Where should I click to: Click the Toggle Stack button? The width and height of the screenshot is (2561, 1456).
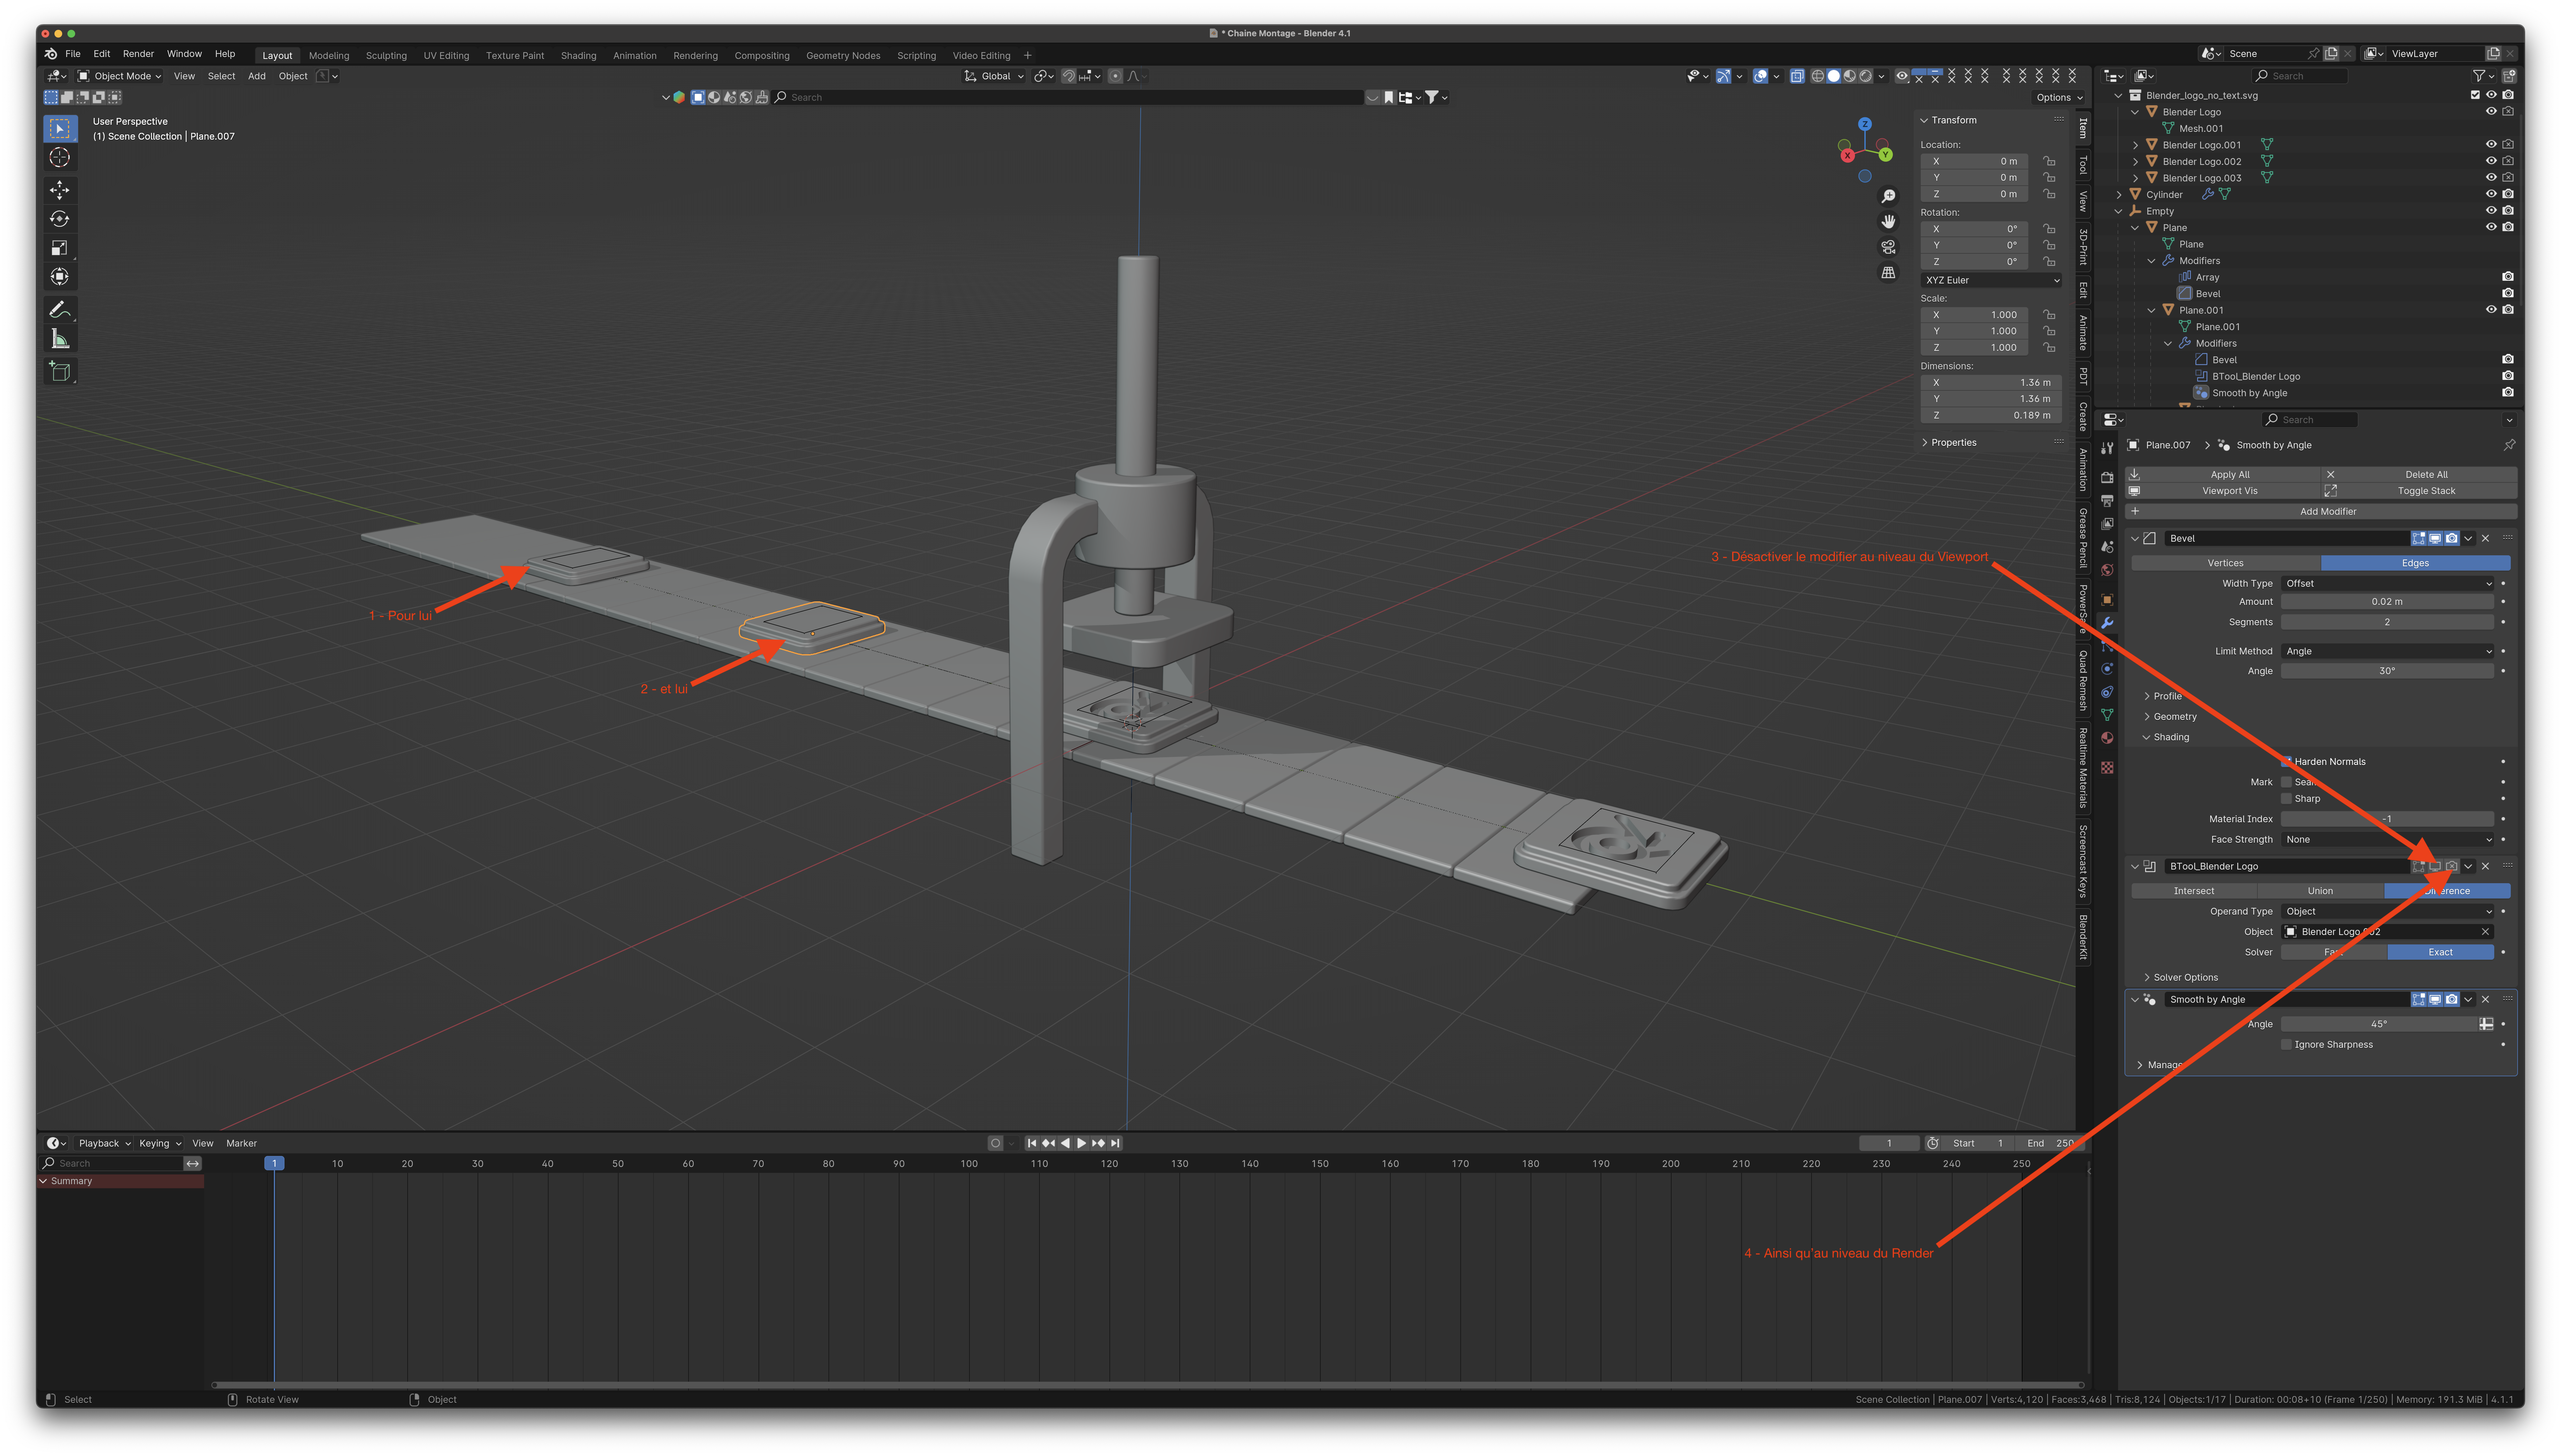click(x=2419, y=491)
